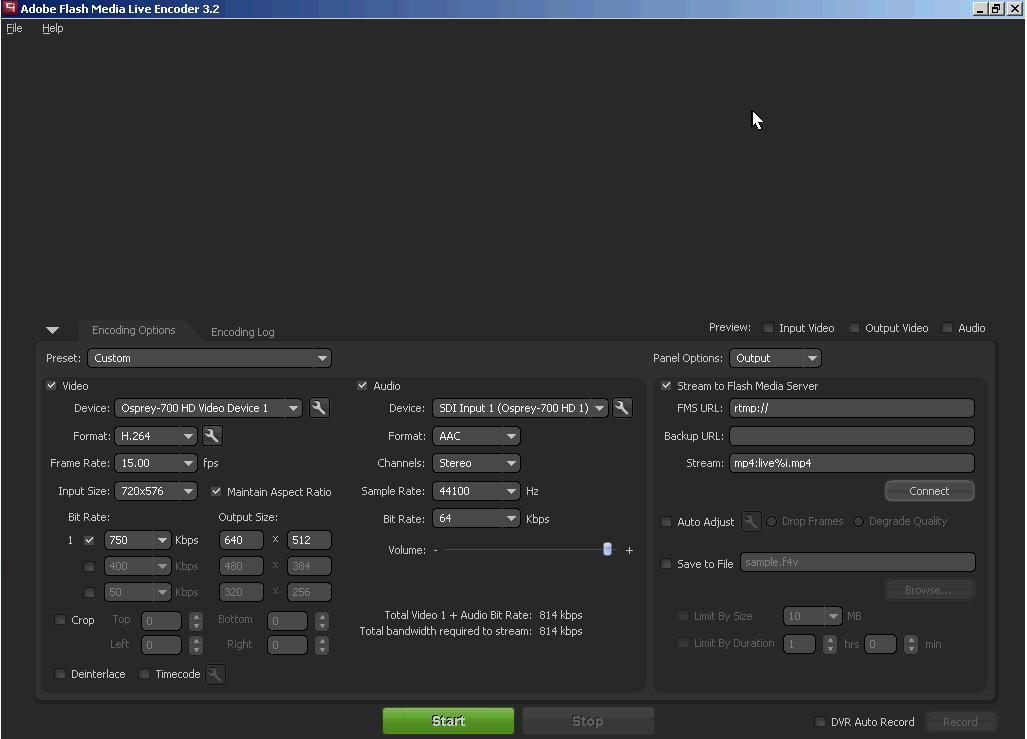Open the Preset dropdown

coord(209,358)
